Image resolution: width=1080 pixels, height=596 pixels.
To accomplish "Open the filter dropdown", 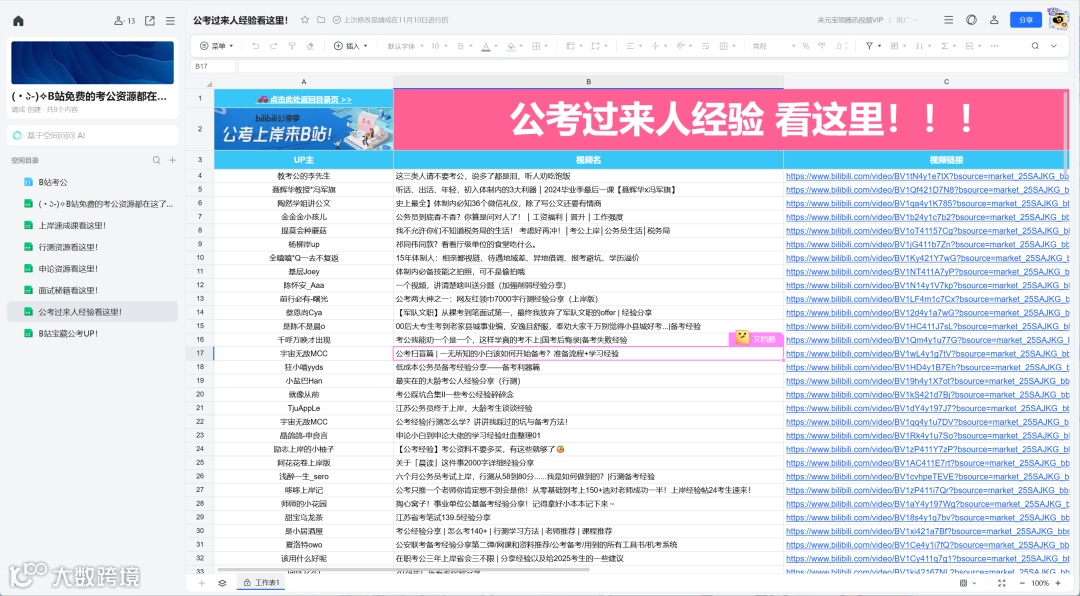I will [873, 46].
